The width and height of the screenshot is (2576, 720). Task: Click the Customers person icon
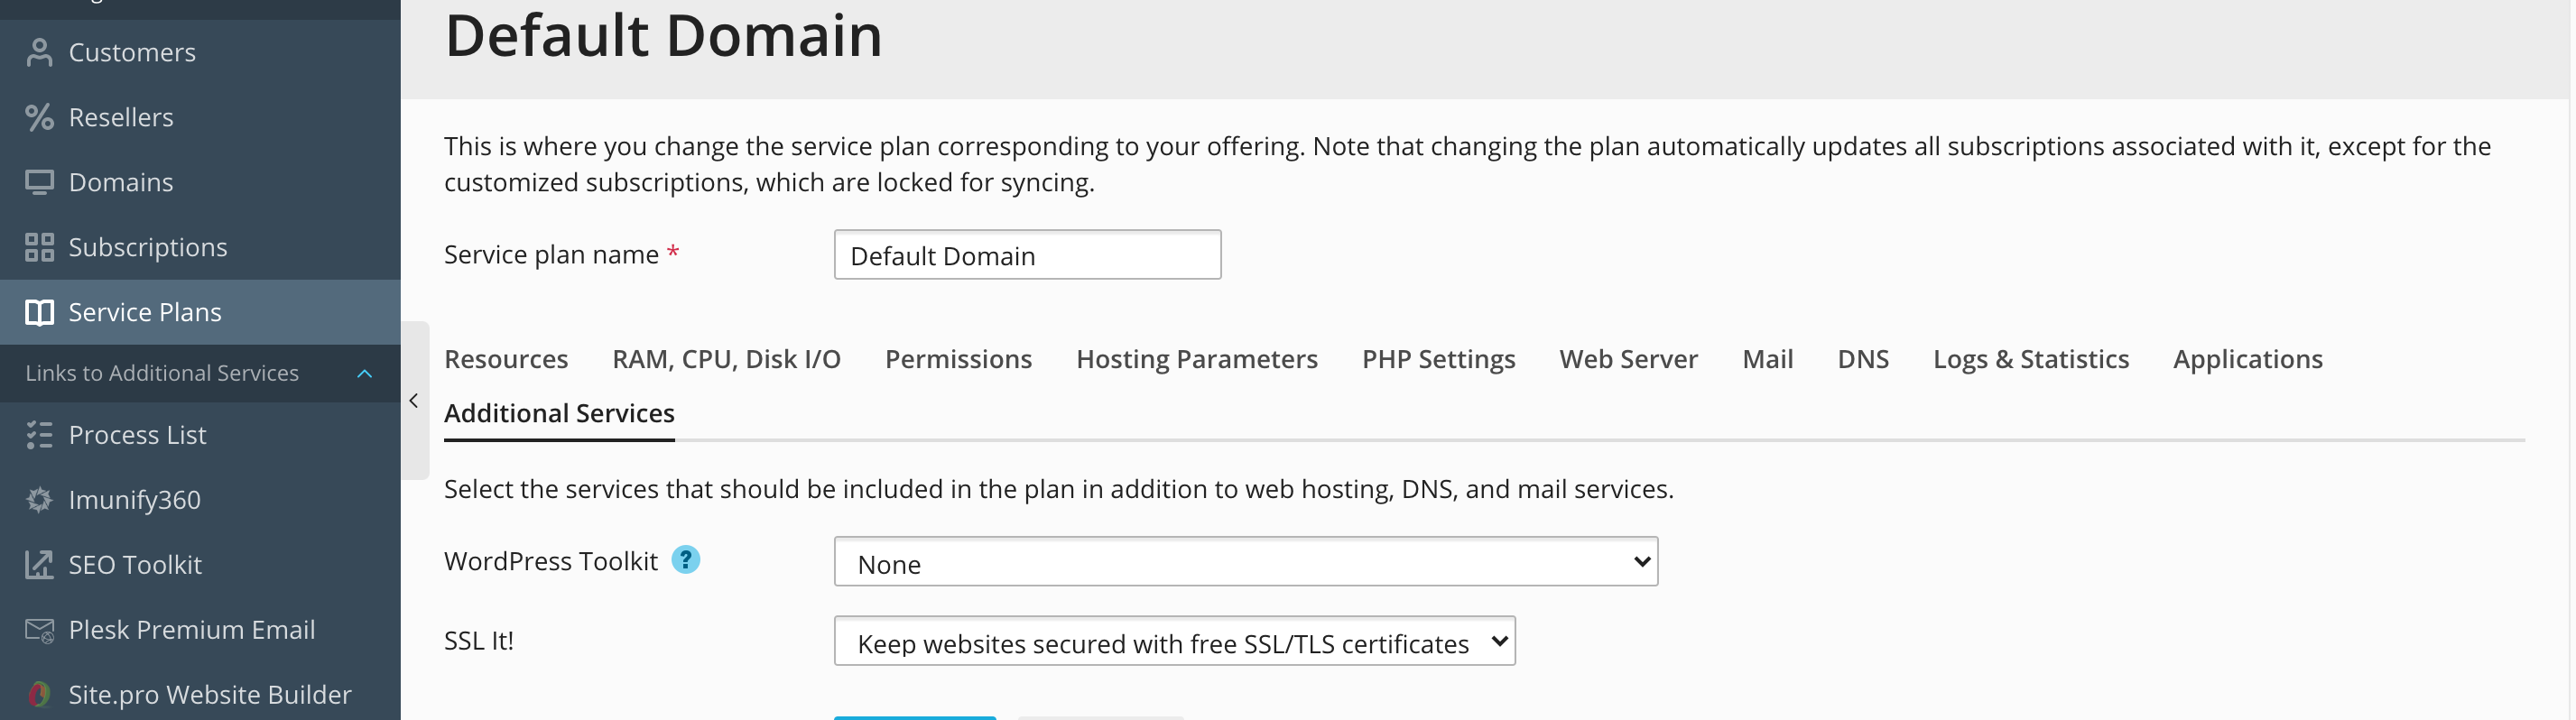coord(39,53)
